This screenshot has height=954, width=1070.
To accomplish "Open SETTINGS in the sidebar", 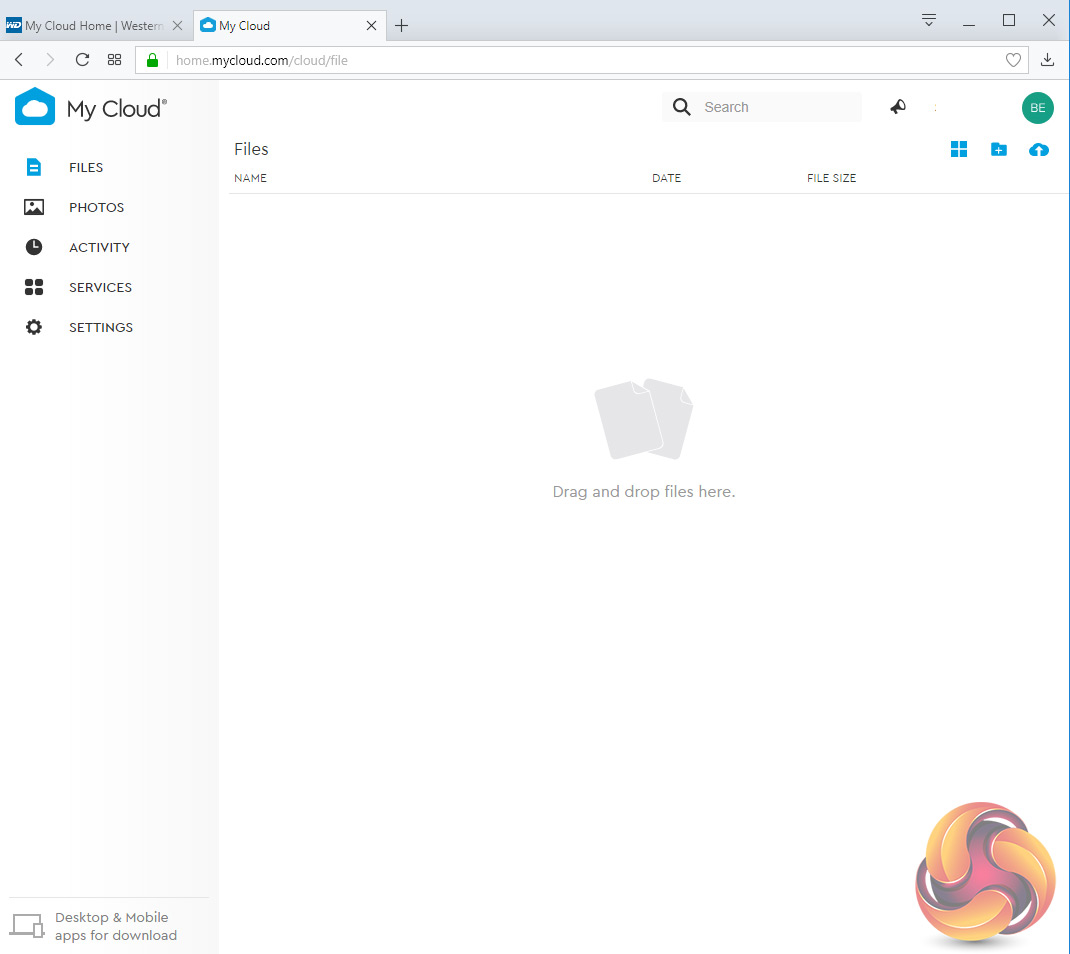I will [x=101, y=328].
